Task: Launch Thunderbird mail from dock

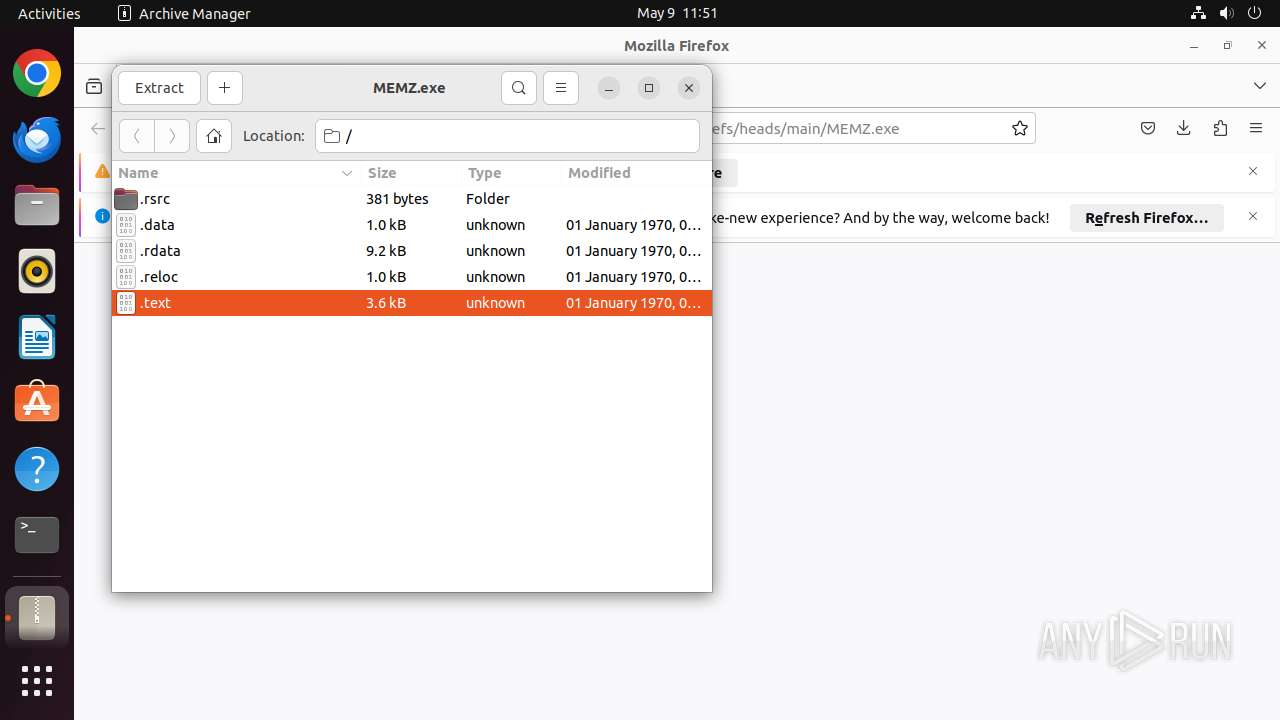Action: [x=37, y=139]
